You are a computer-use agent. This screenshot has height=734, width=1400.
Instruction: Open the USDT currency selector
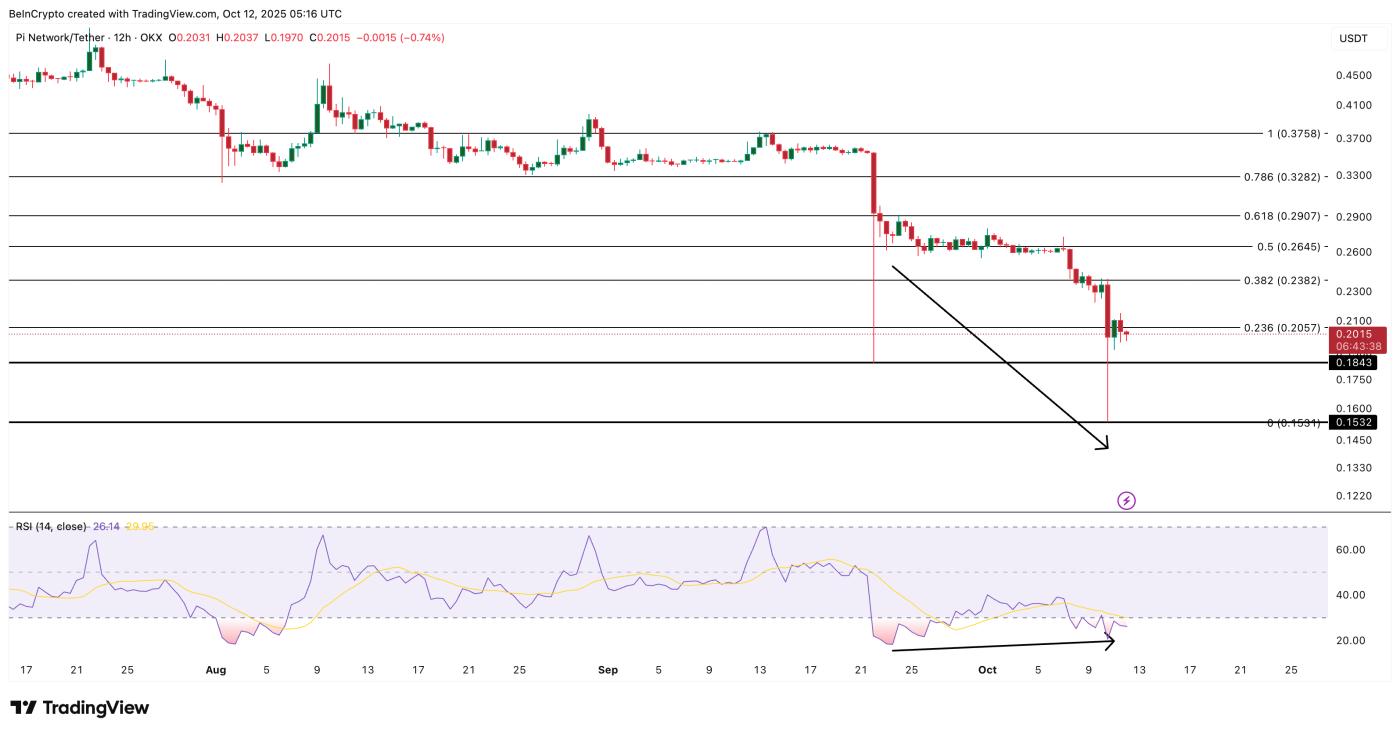[x=1352, y=38]
